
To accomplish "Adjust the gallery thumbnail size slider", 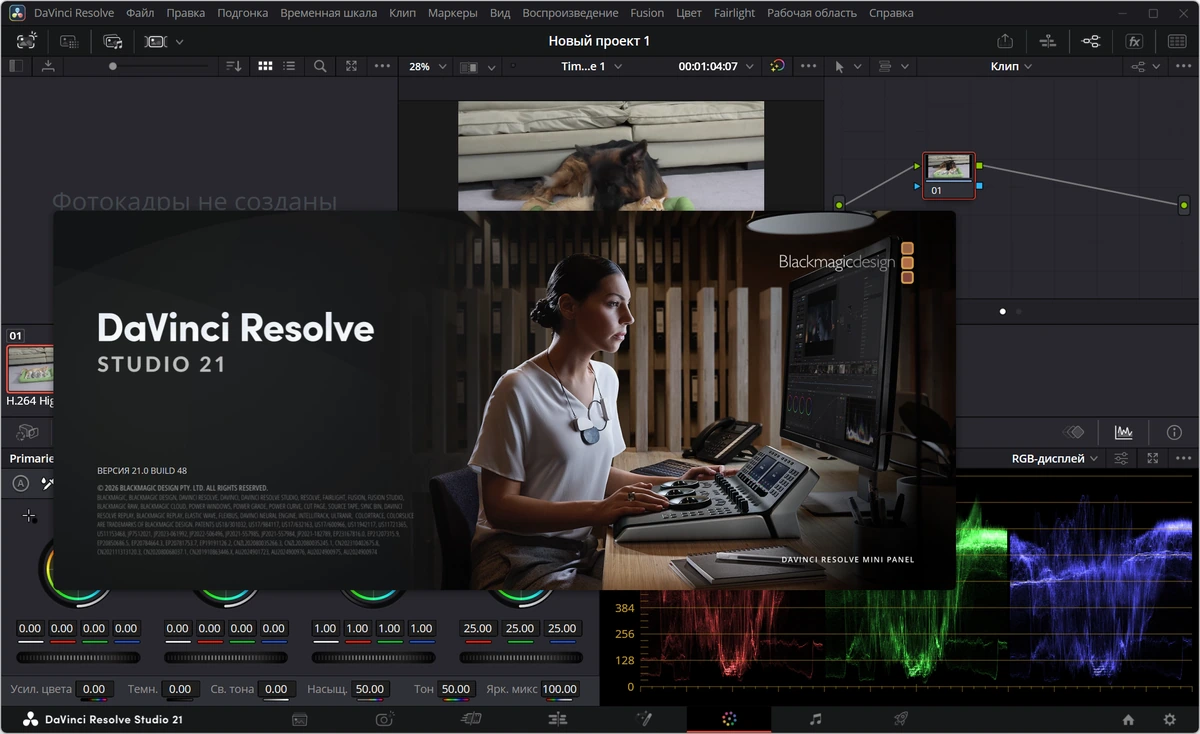I will [160, 66].
